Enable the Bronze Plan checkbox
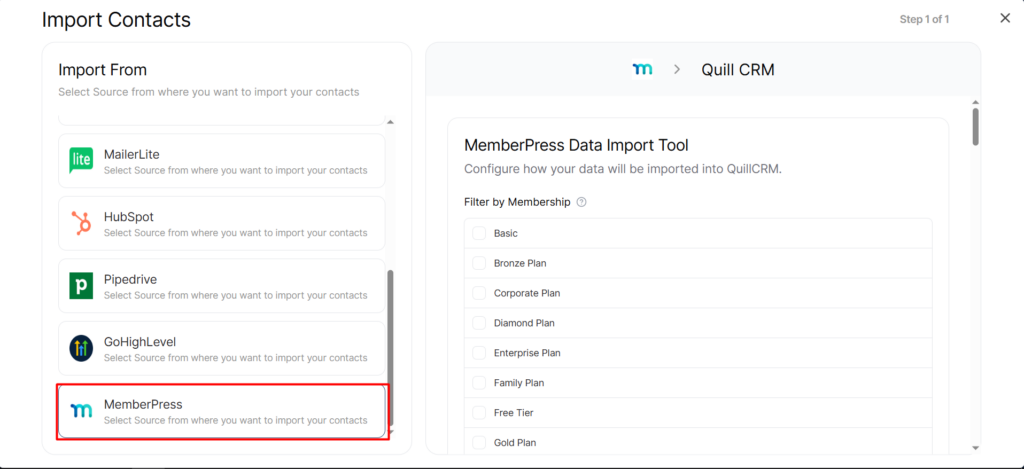This screenshot has width=1024, height=469. [479, 263]
